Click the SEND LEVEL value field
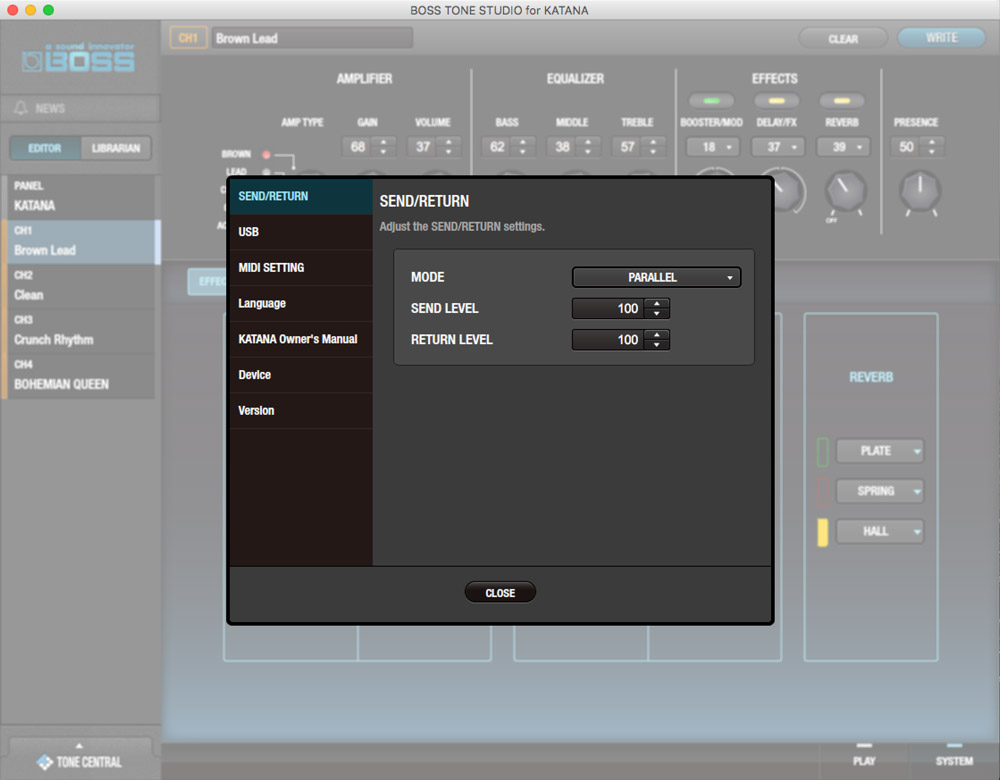The width and height of the screenshot is (1000, 780). (608, 309)
